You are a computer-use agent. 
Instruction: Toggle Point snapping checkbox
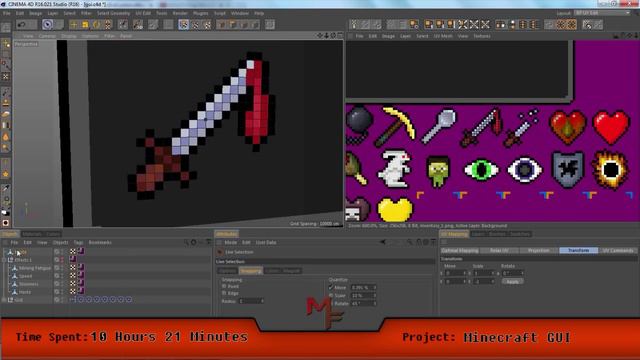[224, 287]
